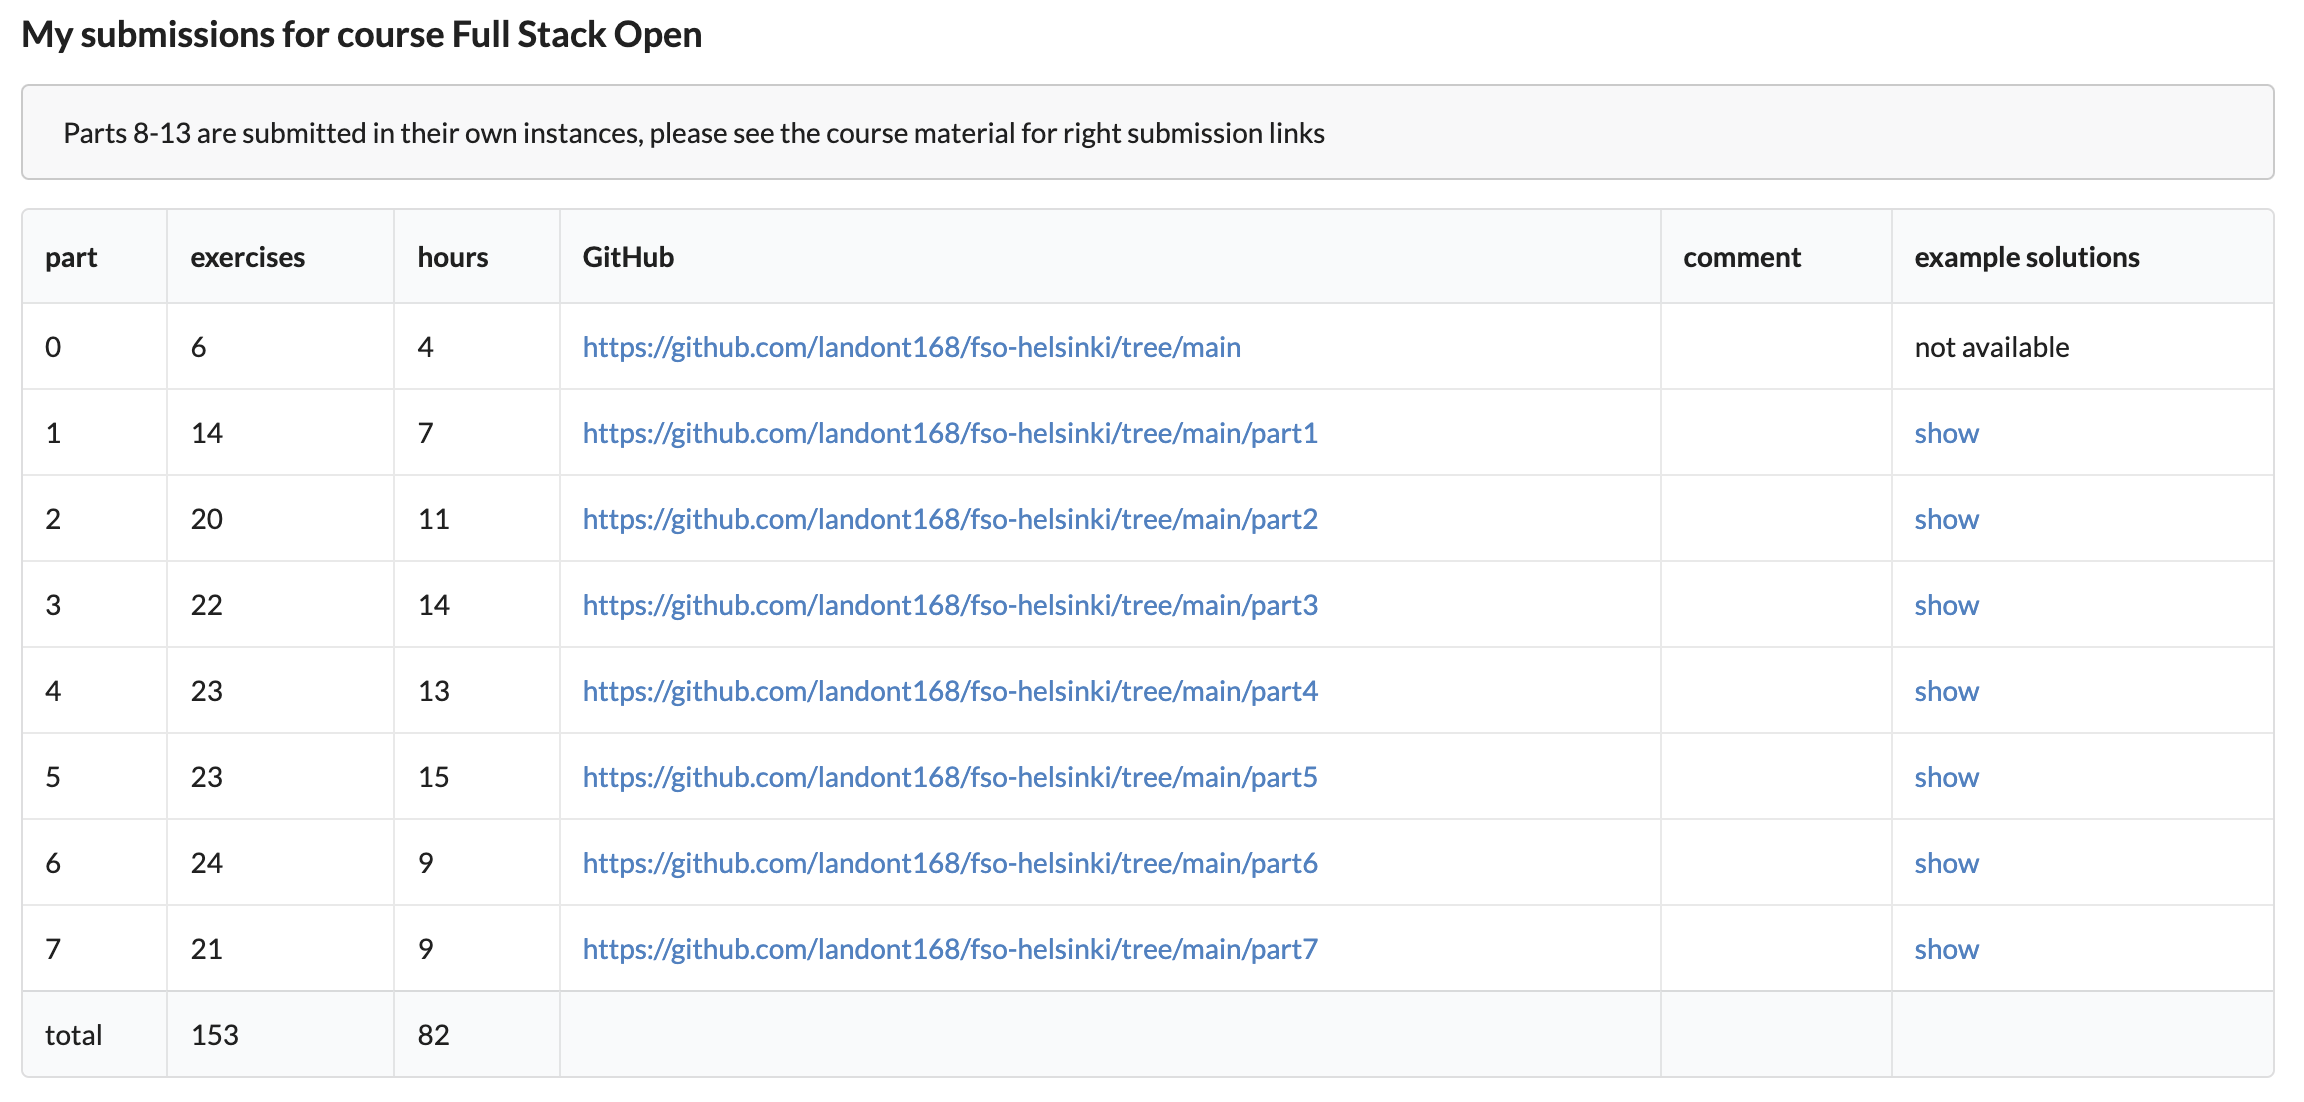The height and width of the screenshot is (1102, 2304).
Task: Click the exercises value 22 for part 3
Action: 206,605
